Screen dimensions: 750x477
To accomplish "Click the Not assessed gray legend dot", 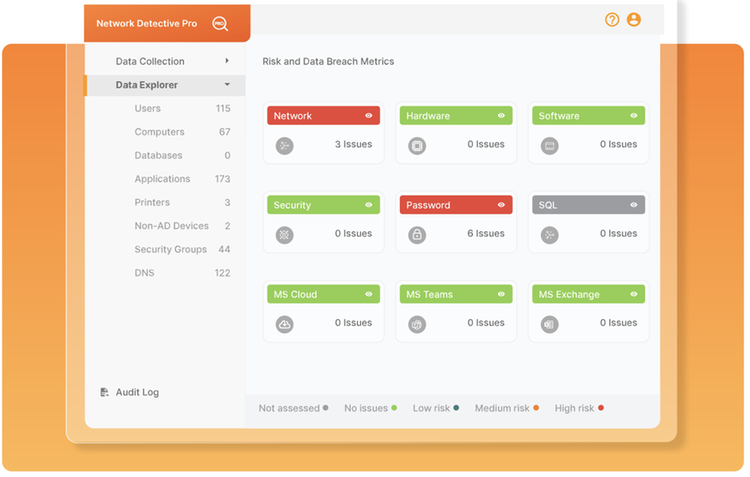I will coord(326,408).
